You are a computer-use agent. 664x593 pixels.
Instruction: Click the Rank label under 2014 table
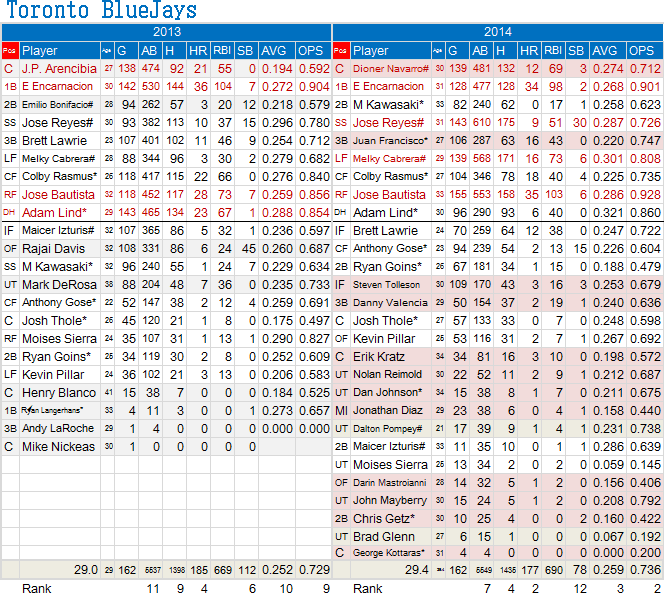click(368, 588)
